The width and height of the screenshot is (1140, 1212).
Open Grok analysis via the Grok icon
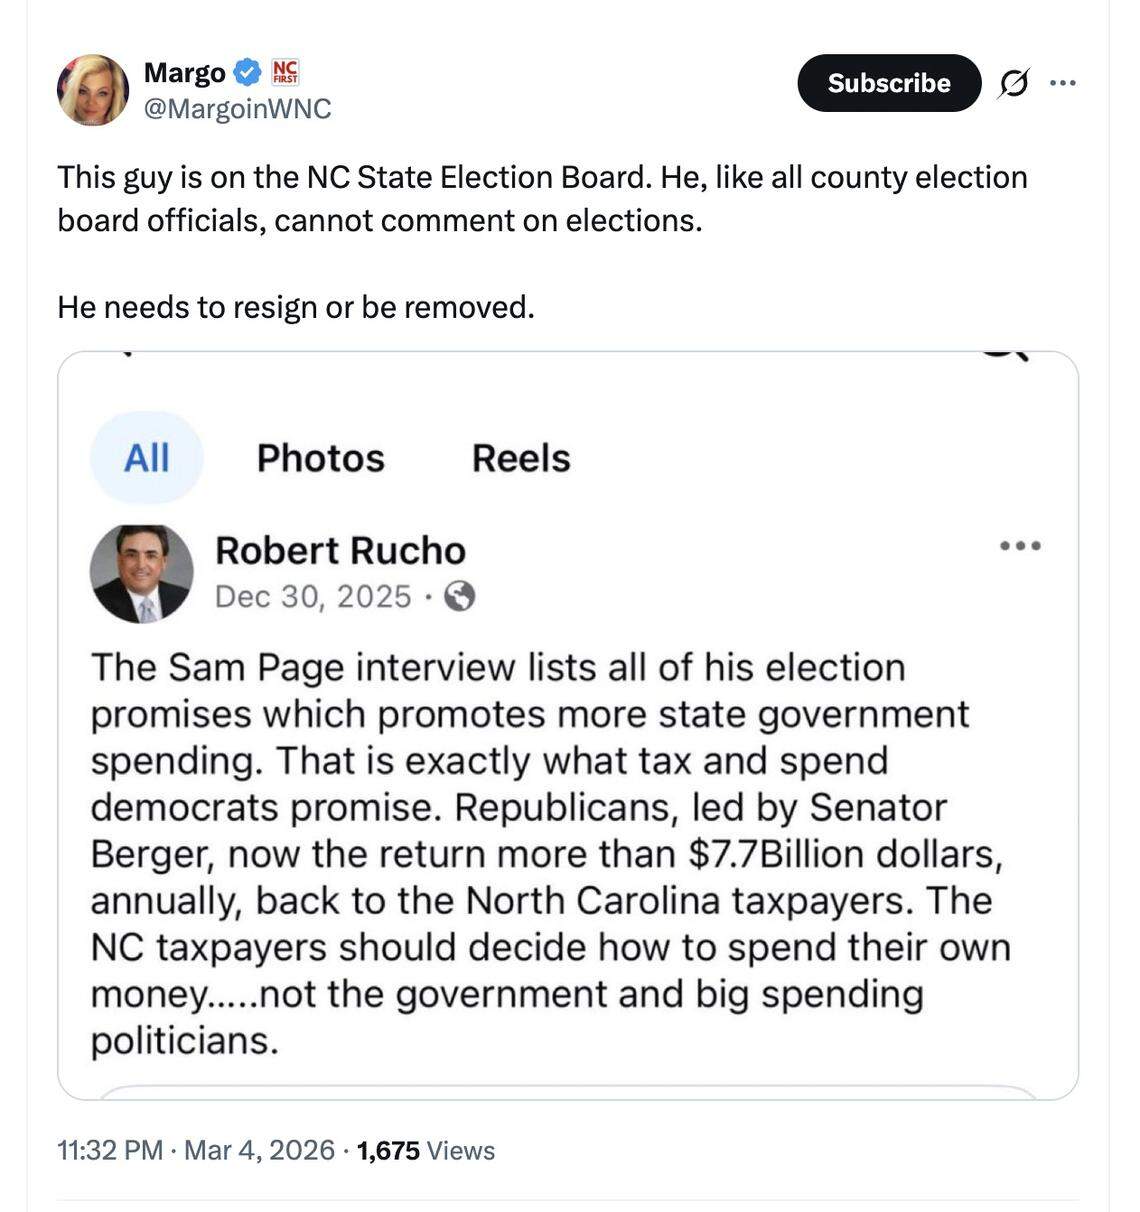coord(1013,83)
